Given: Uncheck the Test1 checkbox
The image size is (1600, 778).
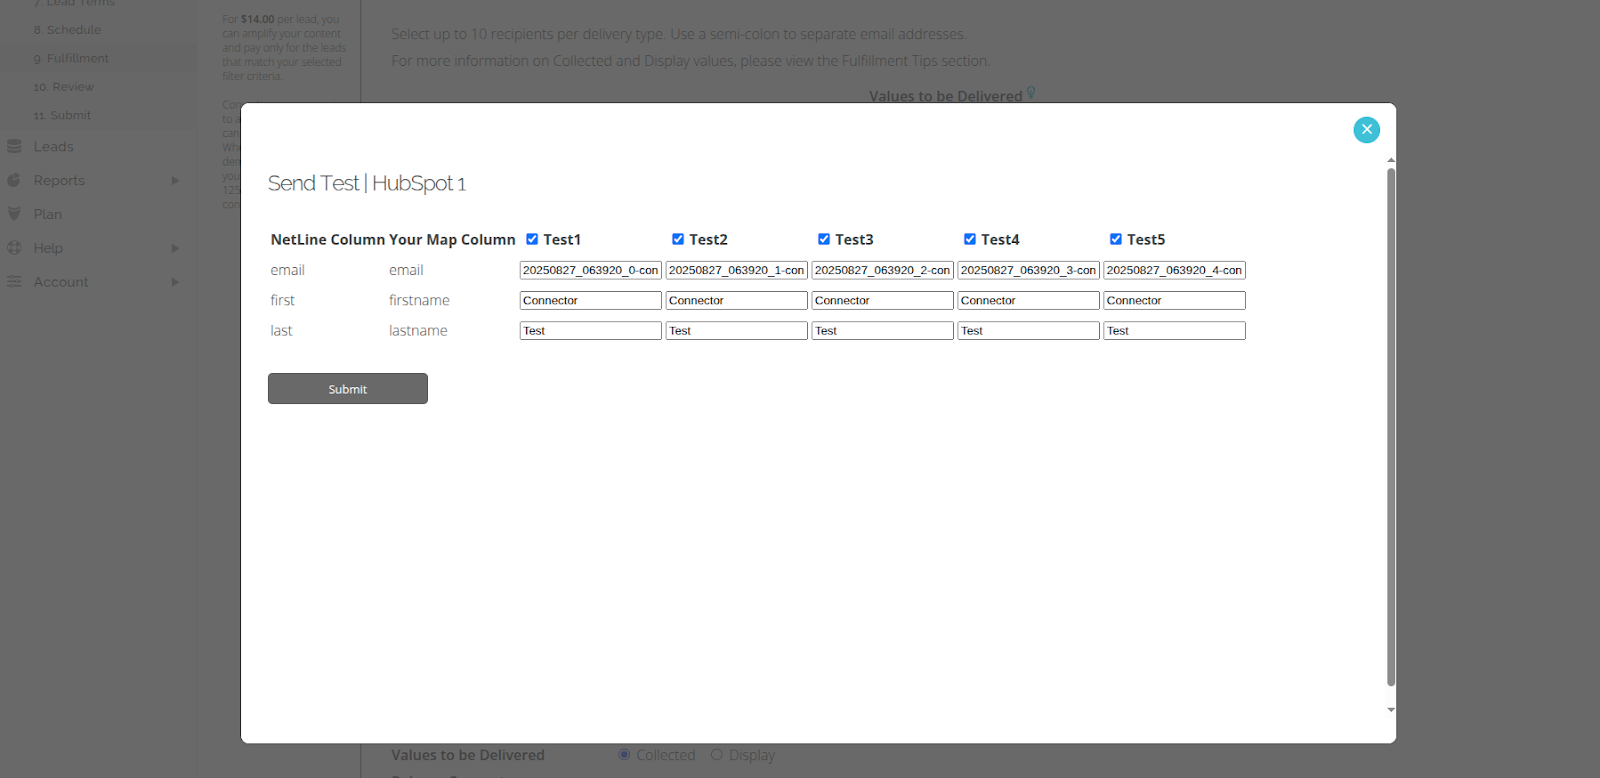Looking at the screenshot, I should point(532,239).
